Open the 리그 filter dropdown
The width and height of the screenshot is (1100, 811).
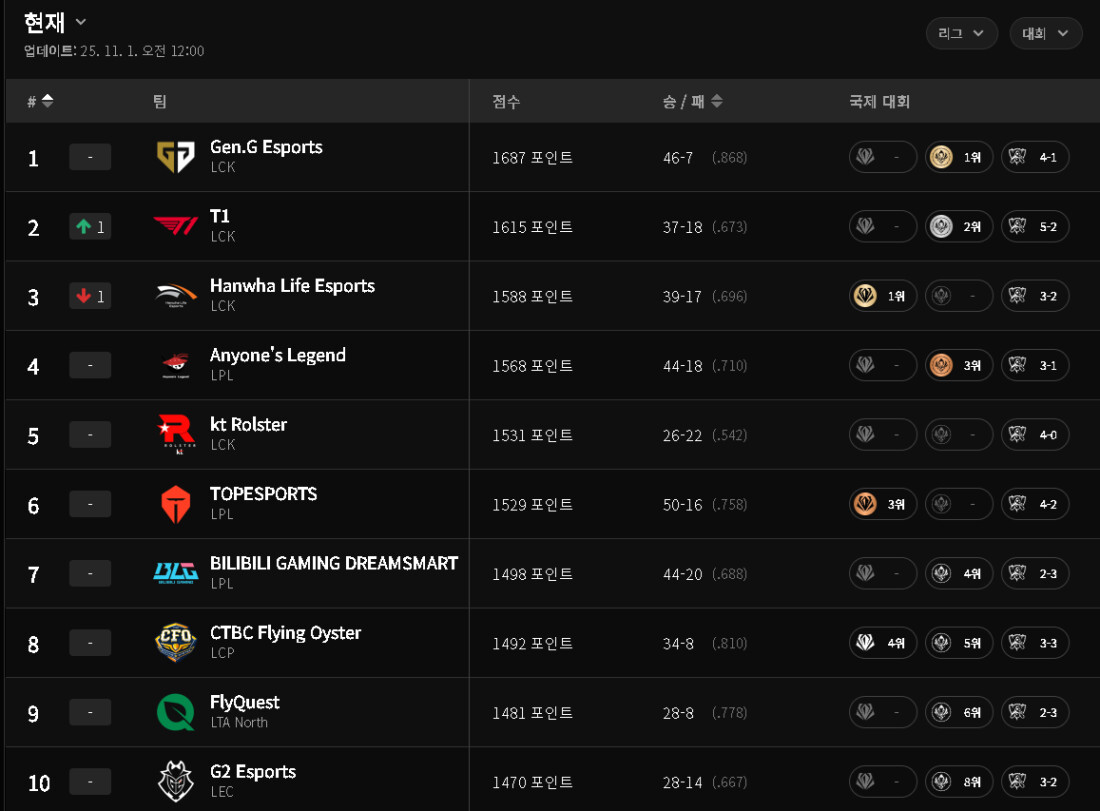[961, 33]
